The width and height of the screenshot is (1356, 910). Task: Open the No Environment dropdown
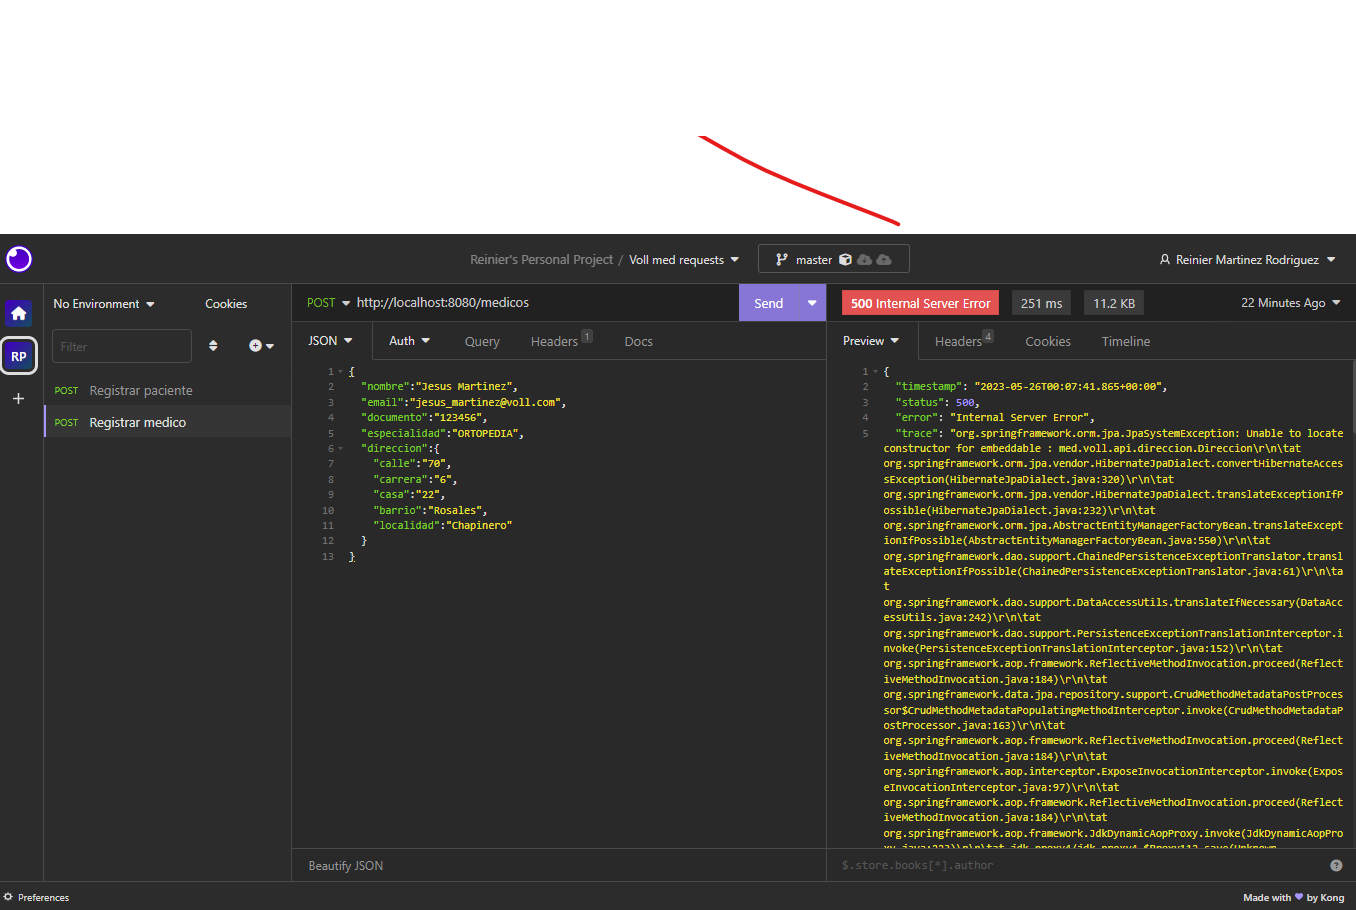coord(104,304)
